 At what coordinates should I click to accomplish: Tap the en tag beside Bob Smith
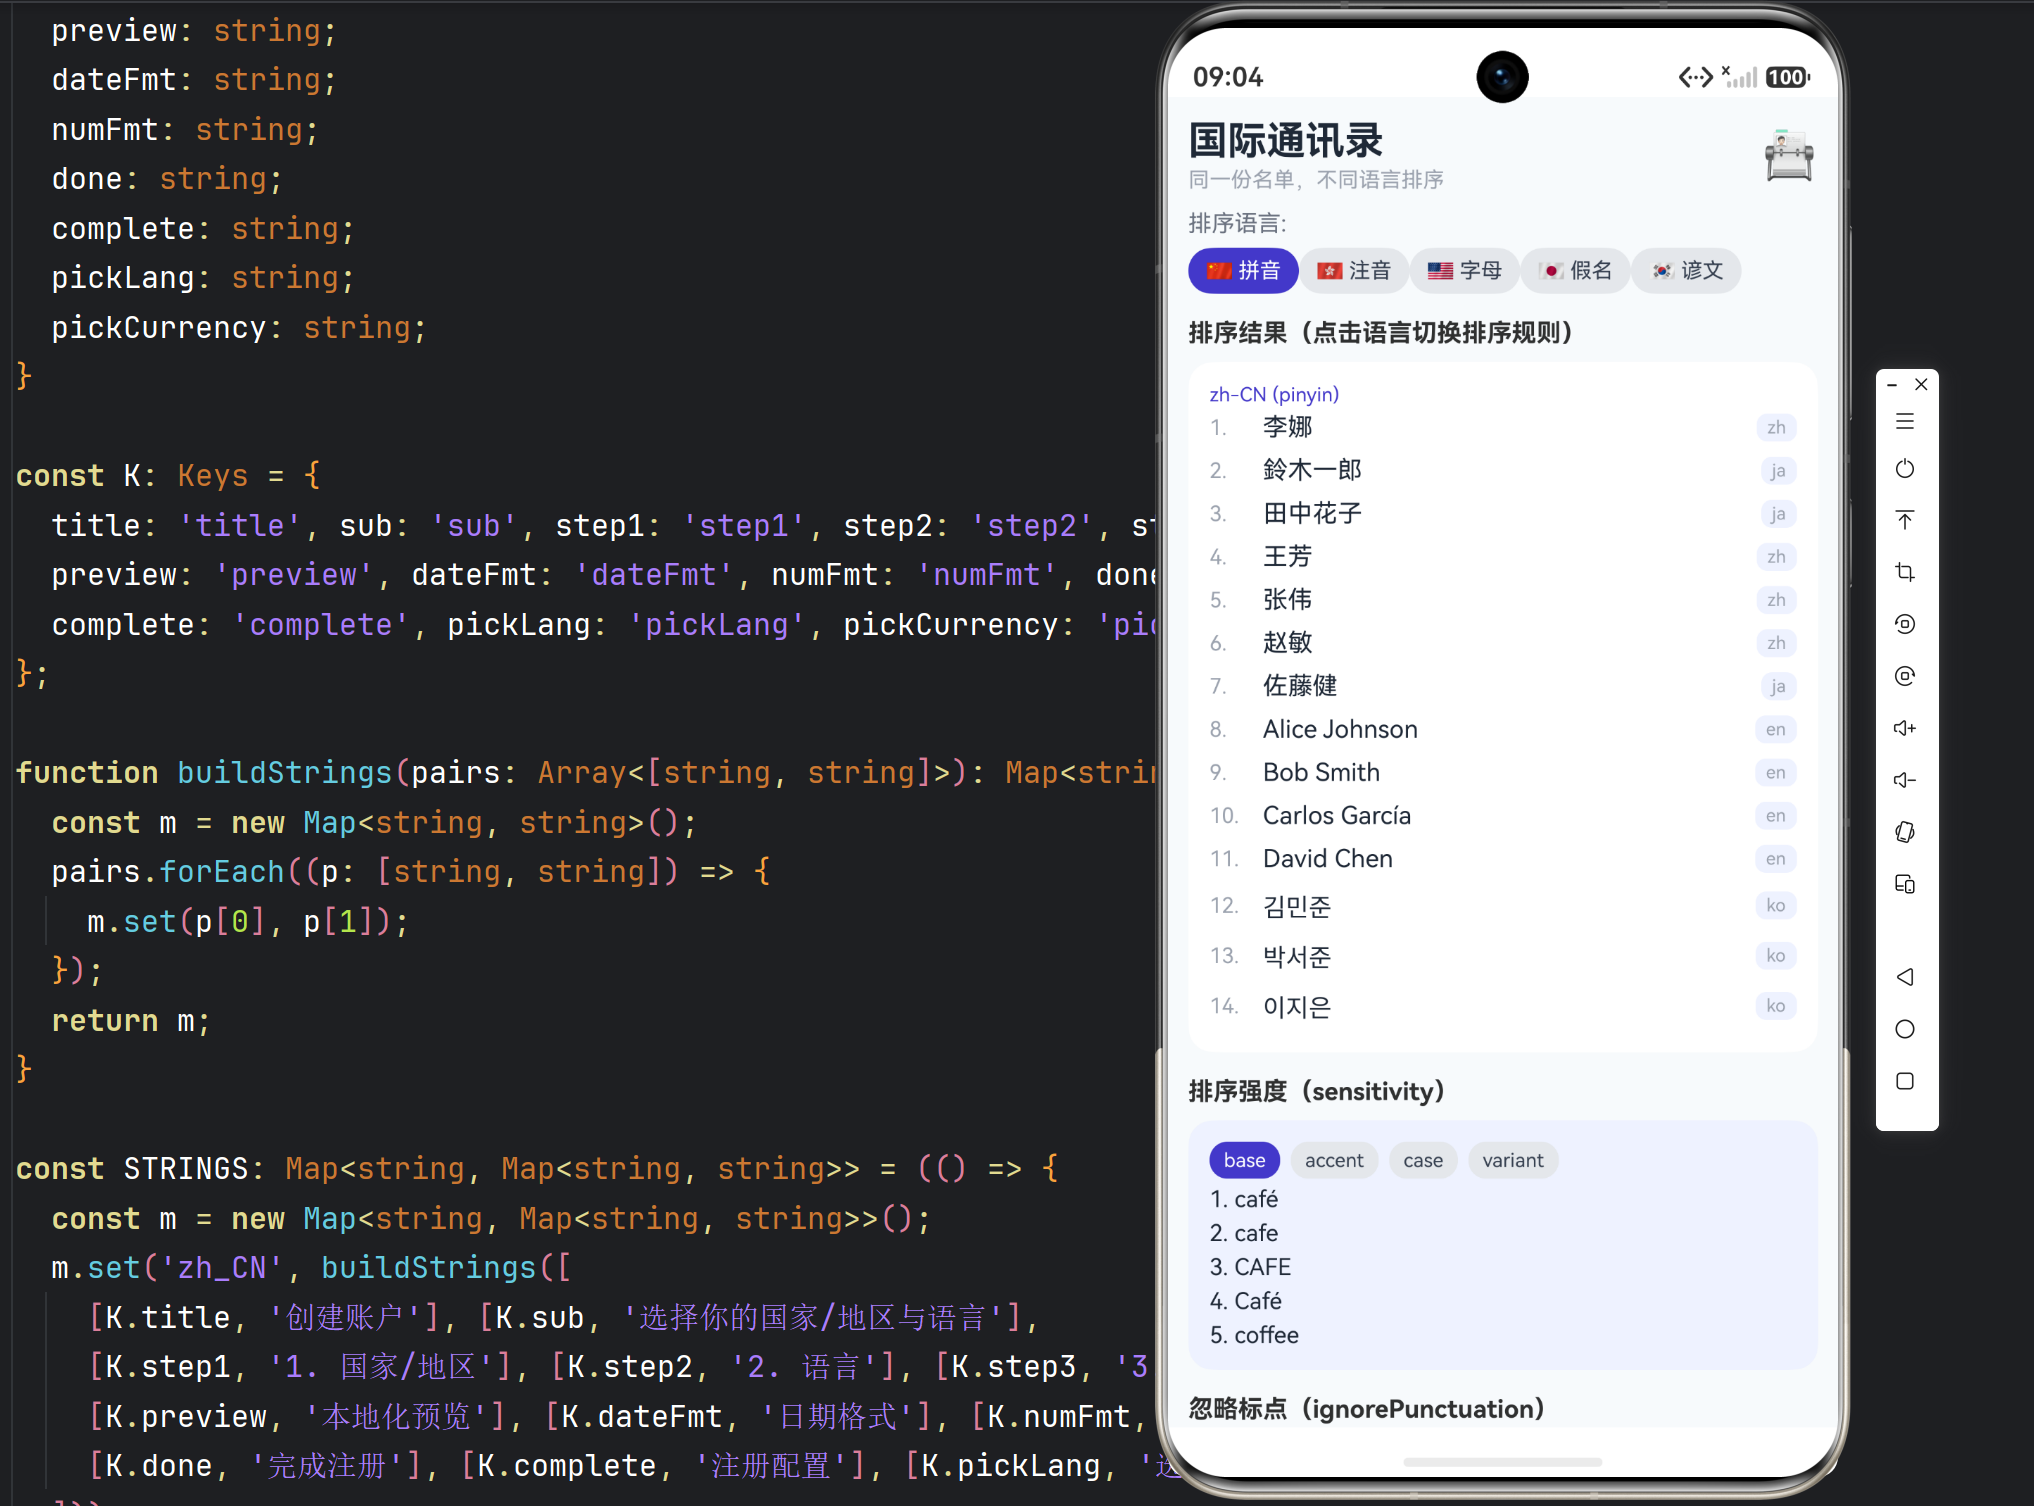coord(1775,772)
